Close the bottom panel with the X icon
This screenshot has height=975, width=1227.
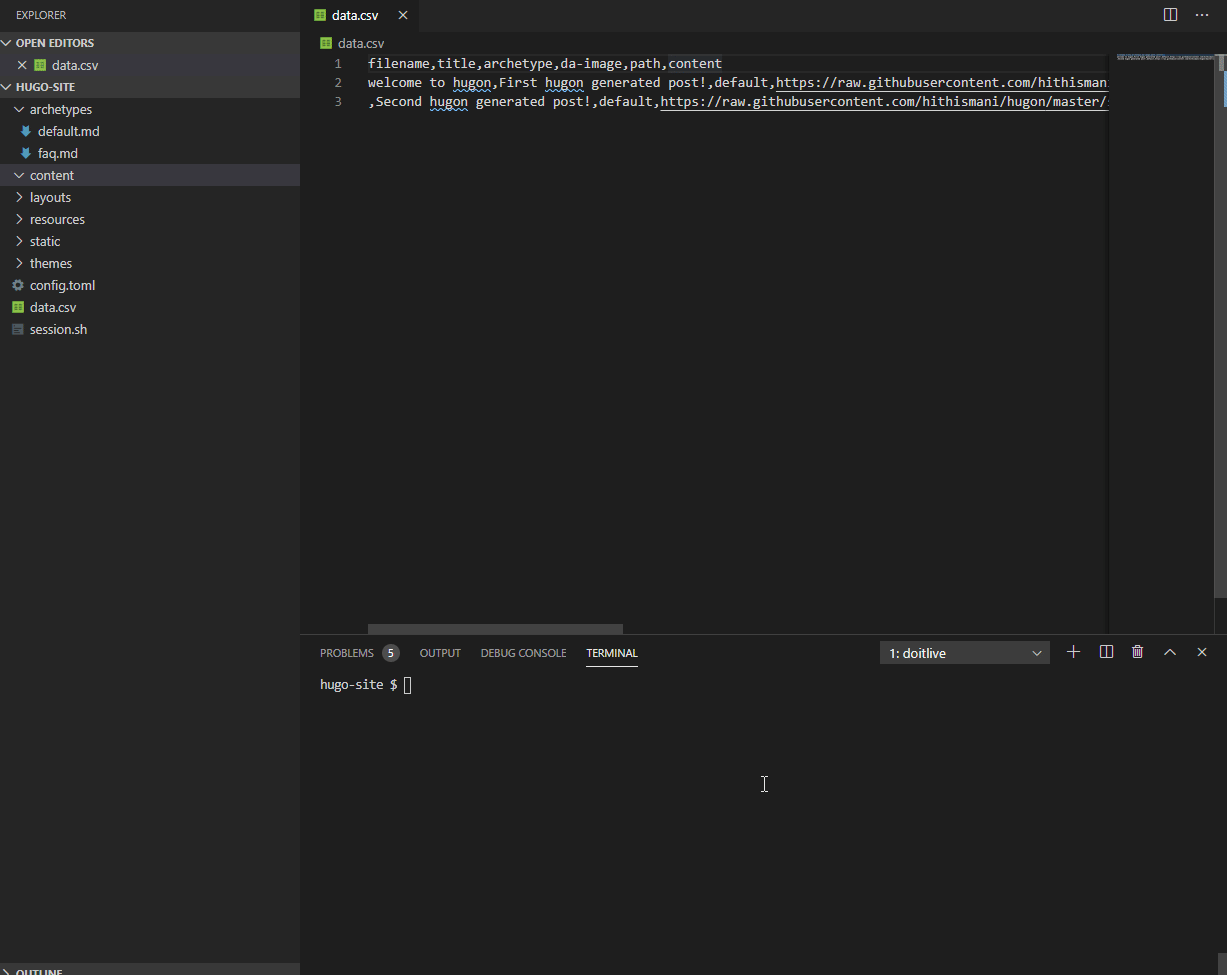[x=1201, y=651]
